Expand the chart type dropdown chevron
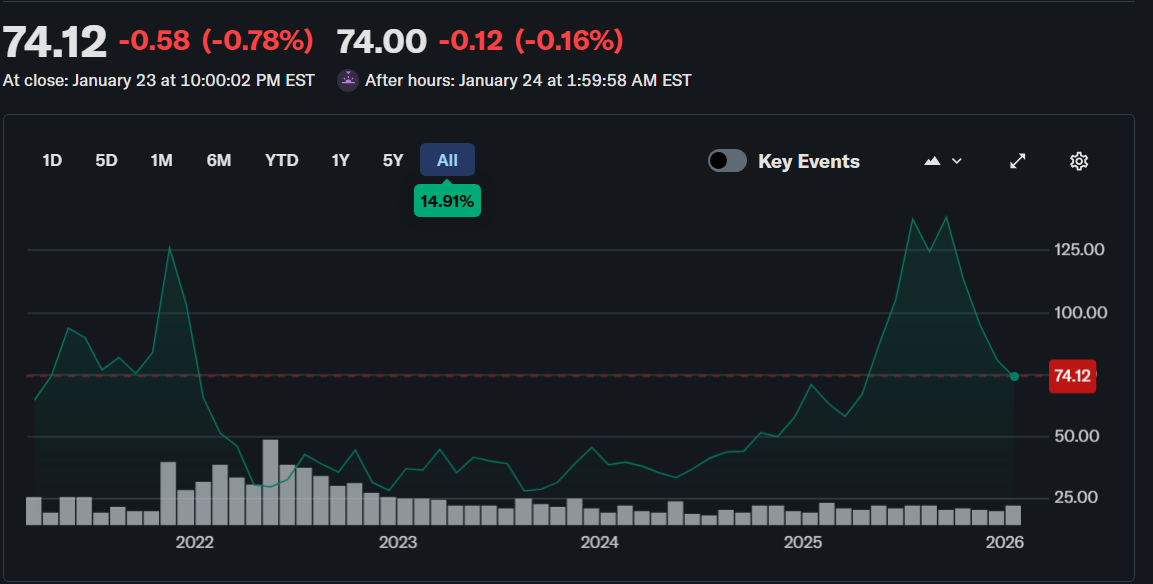The height and width of the screenshot is (584, 1153). click(x=957, y=161)
